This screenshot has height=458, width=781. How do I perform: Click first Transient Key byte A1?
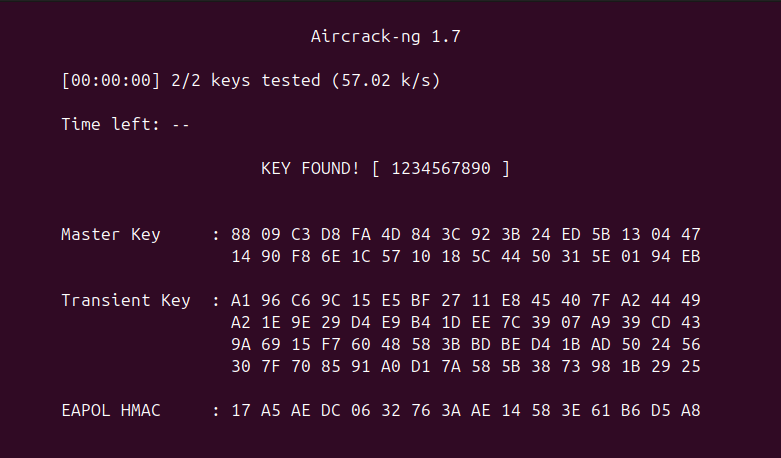click(241, 300)
